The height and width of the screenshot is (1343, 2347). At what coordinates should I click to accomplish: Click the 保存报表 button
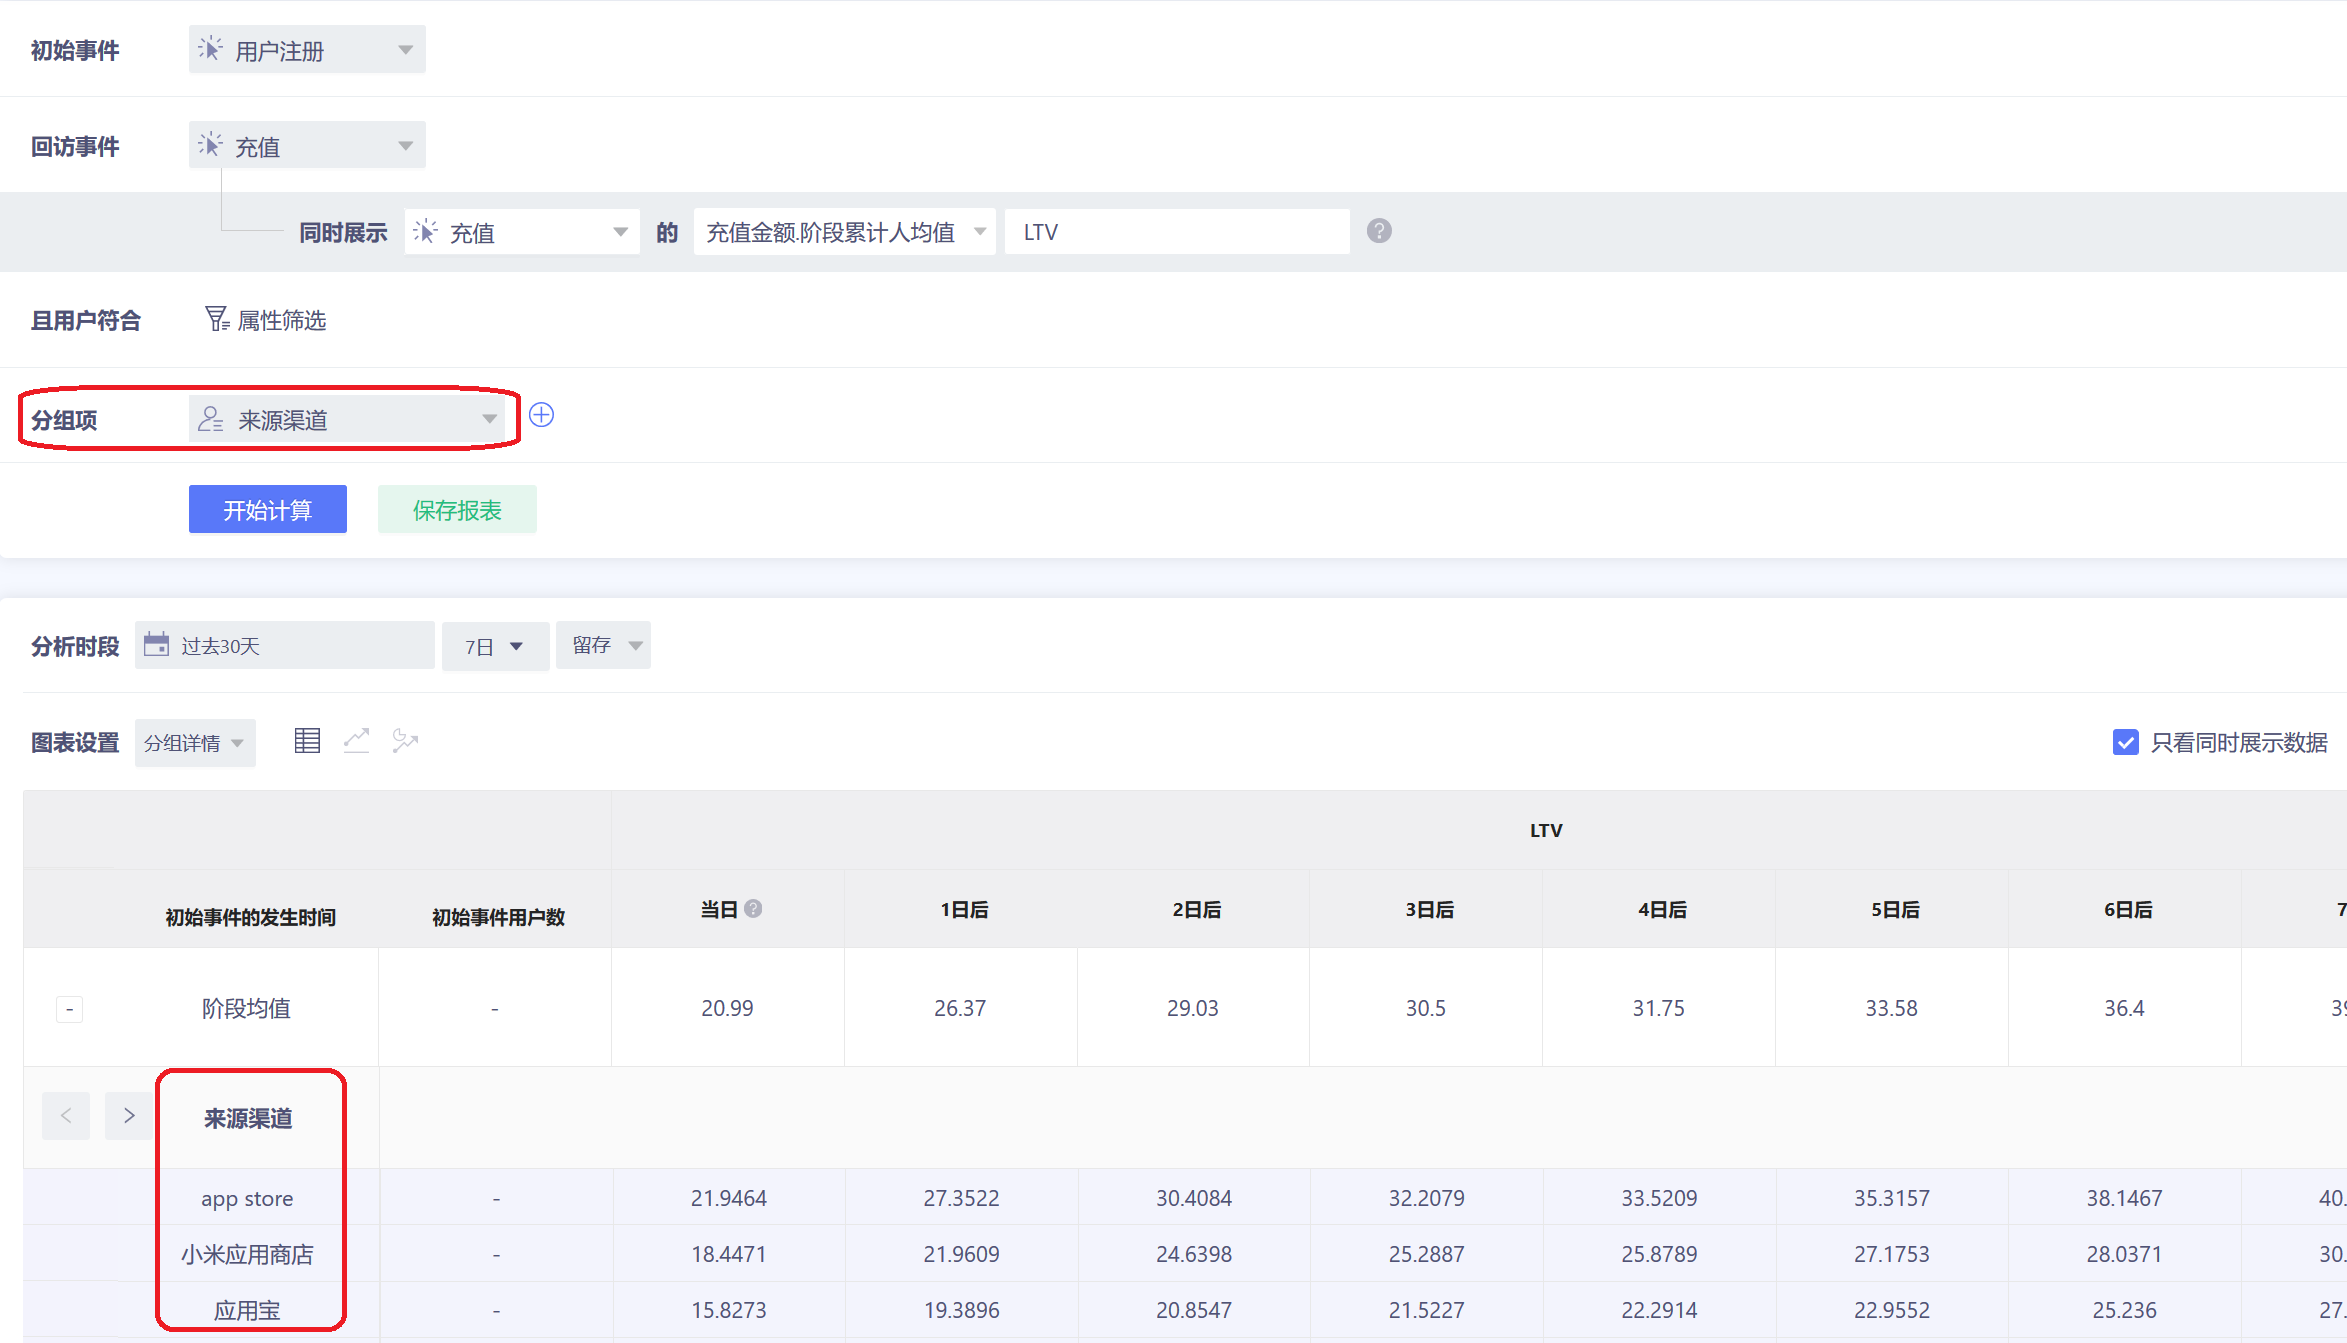point(457,510)
